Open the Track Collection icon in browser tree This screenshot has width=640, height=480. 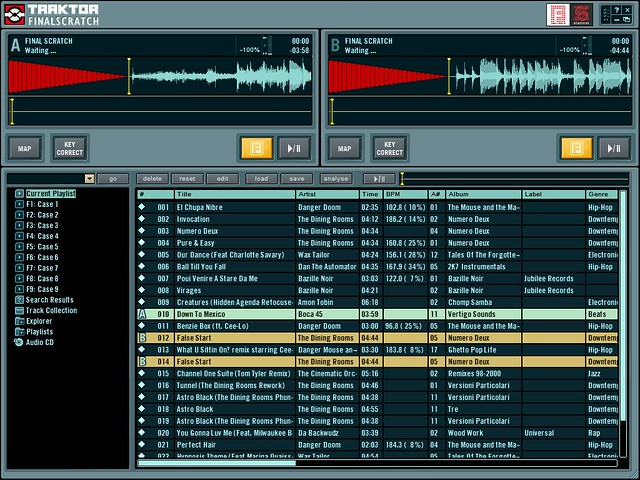[20, 310]
